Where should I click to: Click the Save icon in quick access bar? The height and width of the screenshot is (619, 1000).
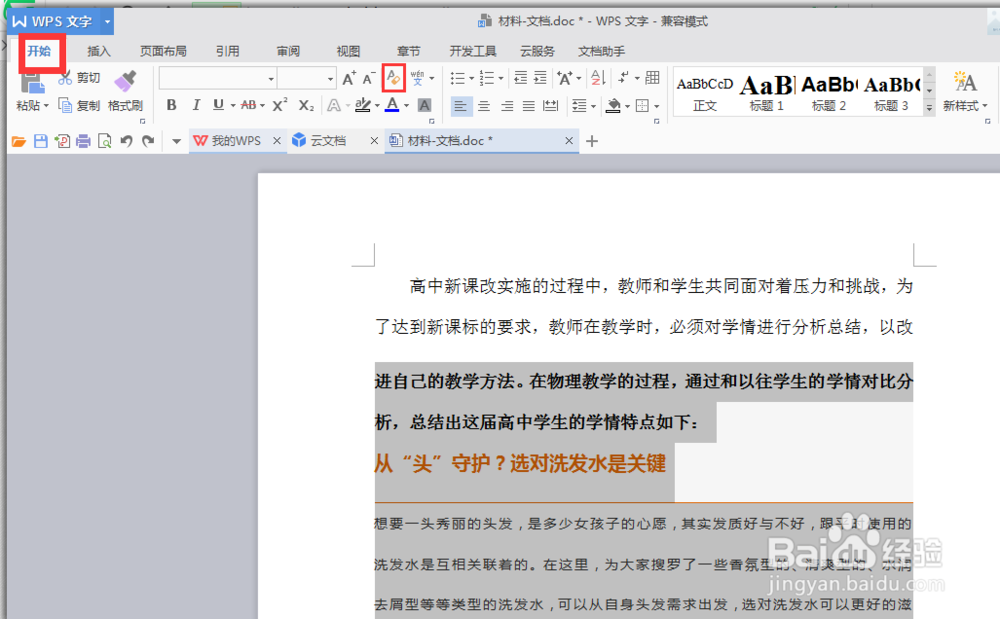coord(40,141)
